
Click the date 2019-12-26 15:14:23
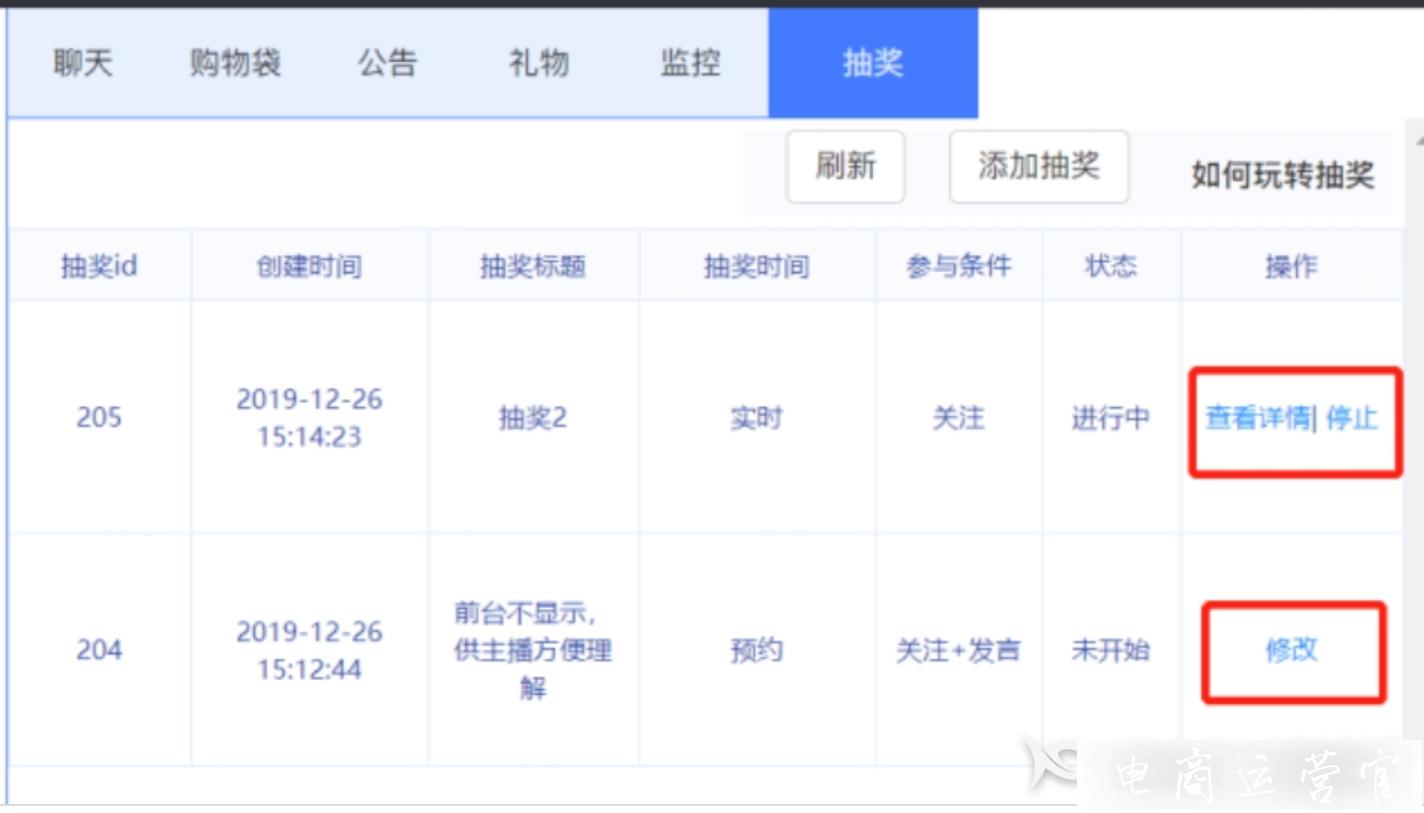[x=309, y=418]
